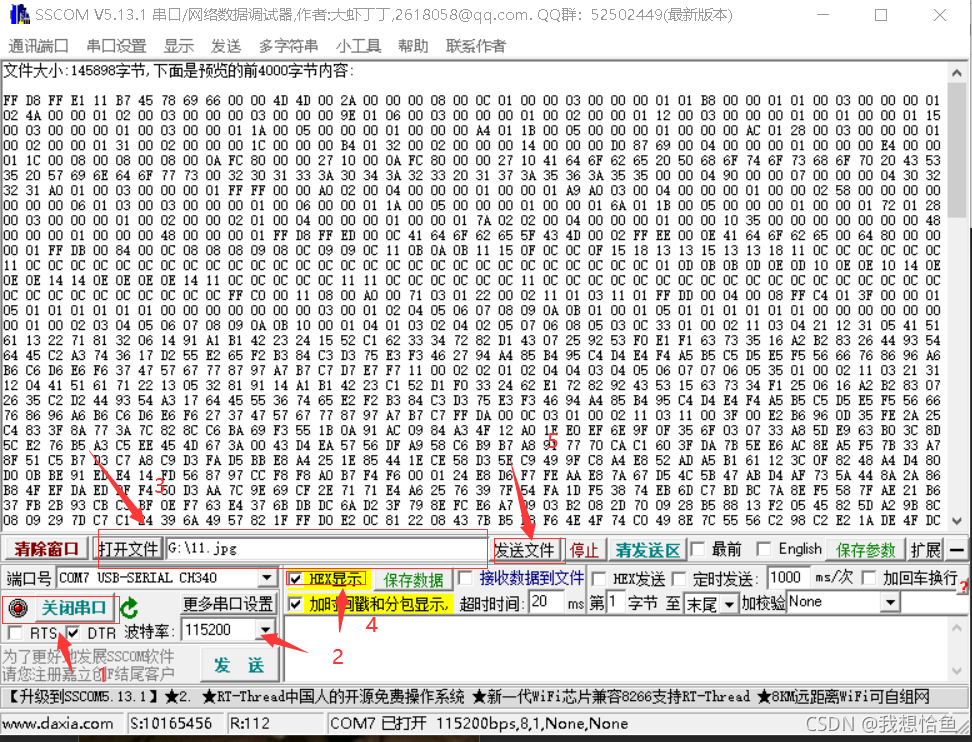Click the receive area vertical scrollbar thumb
The image size is (972, 742).
pyautogui.click(x=957, y=150)
